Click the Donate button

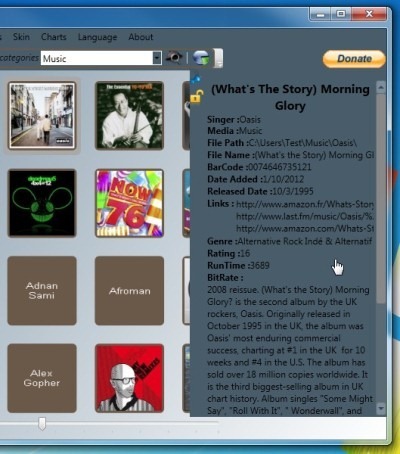(x=354, y=59)
